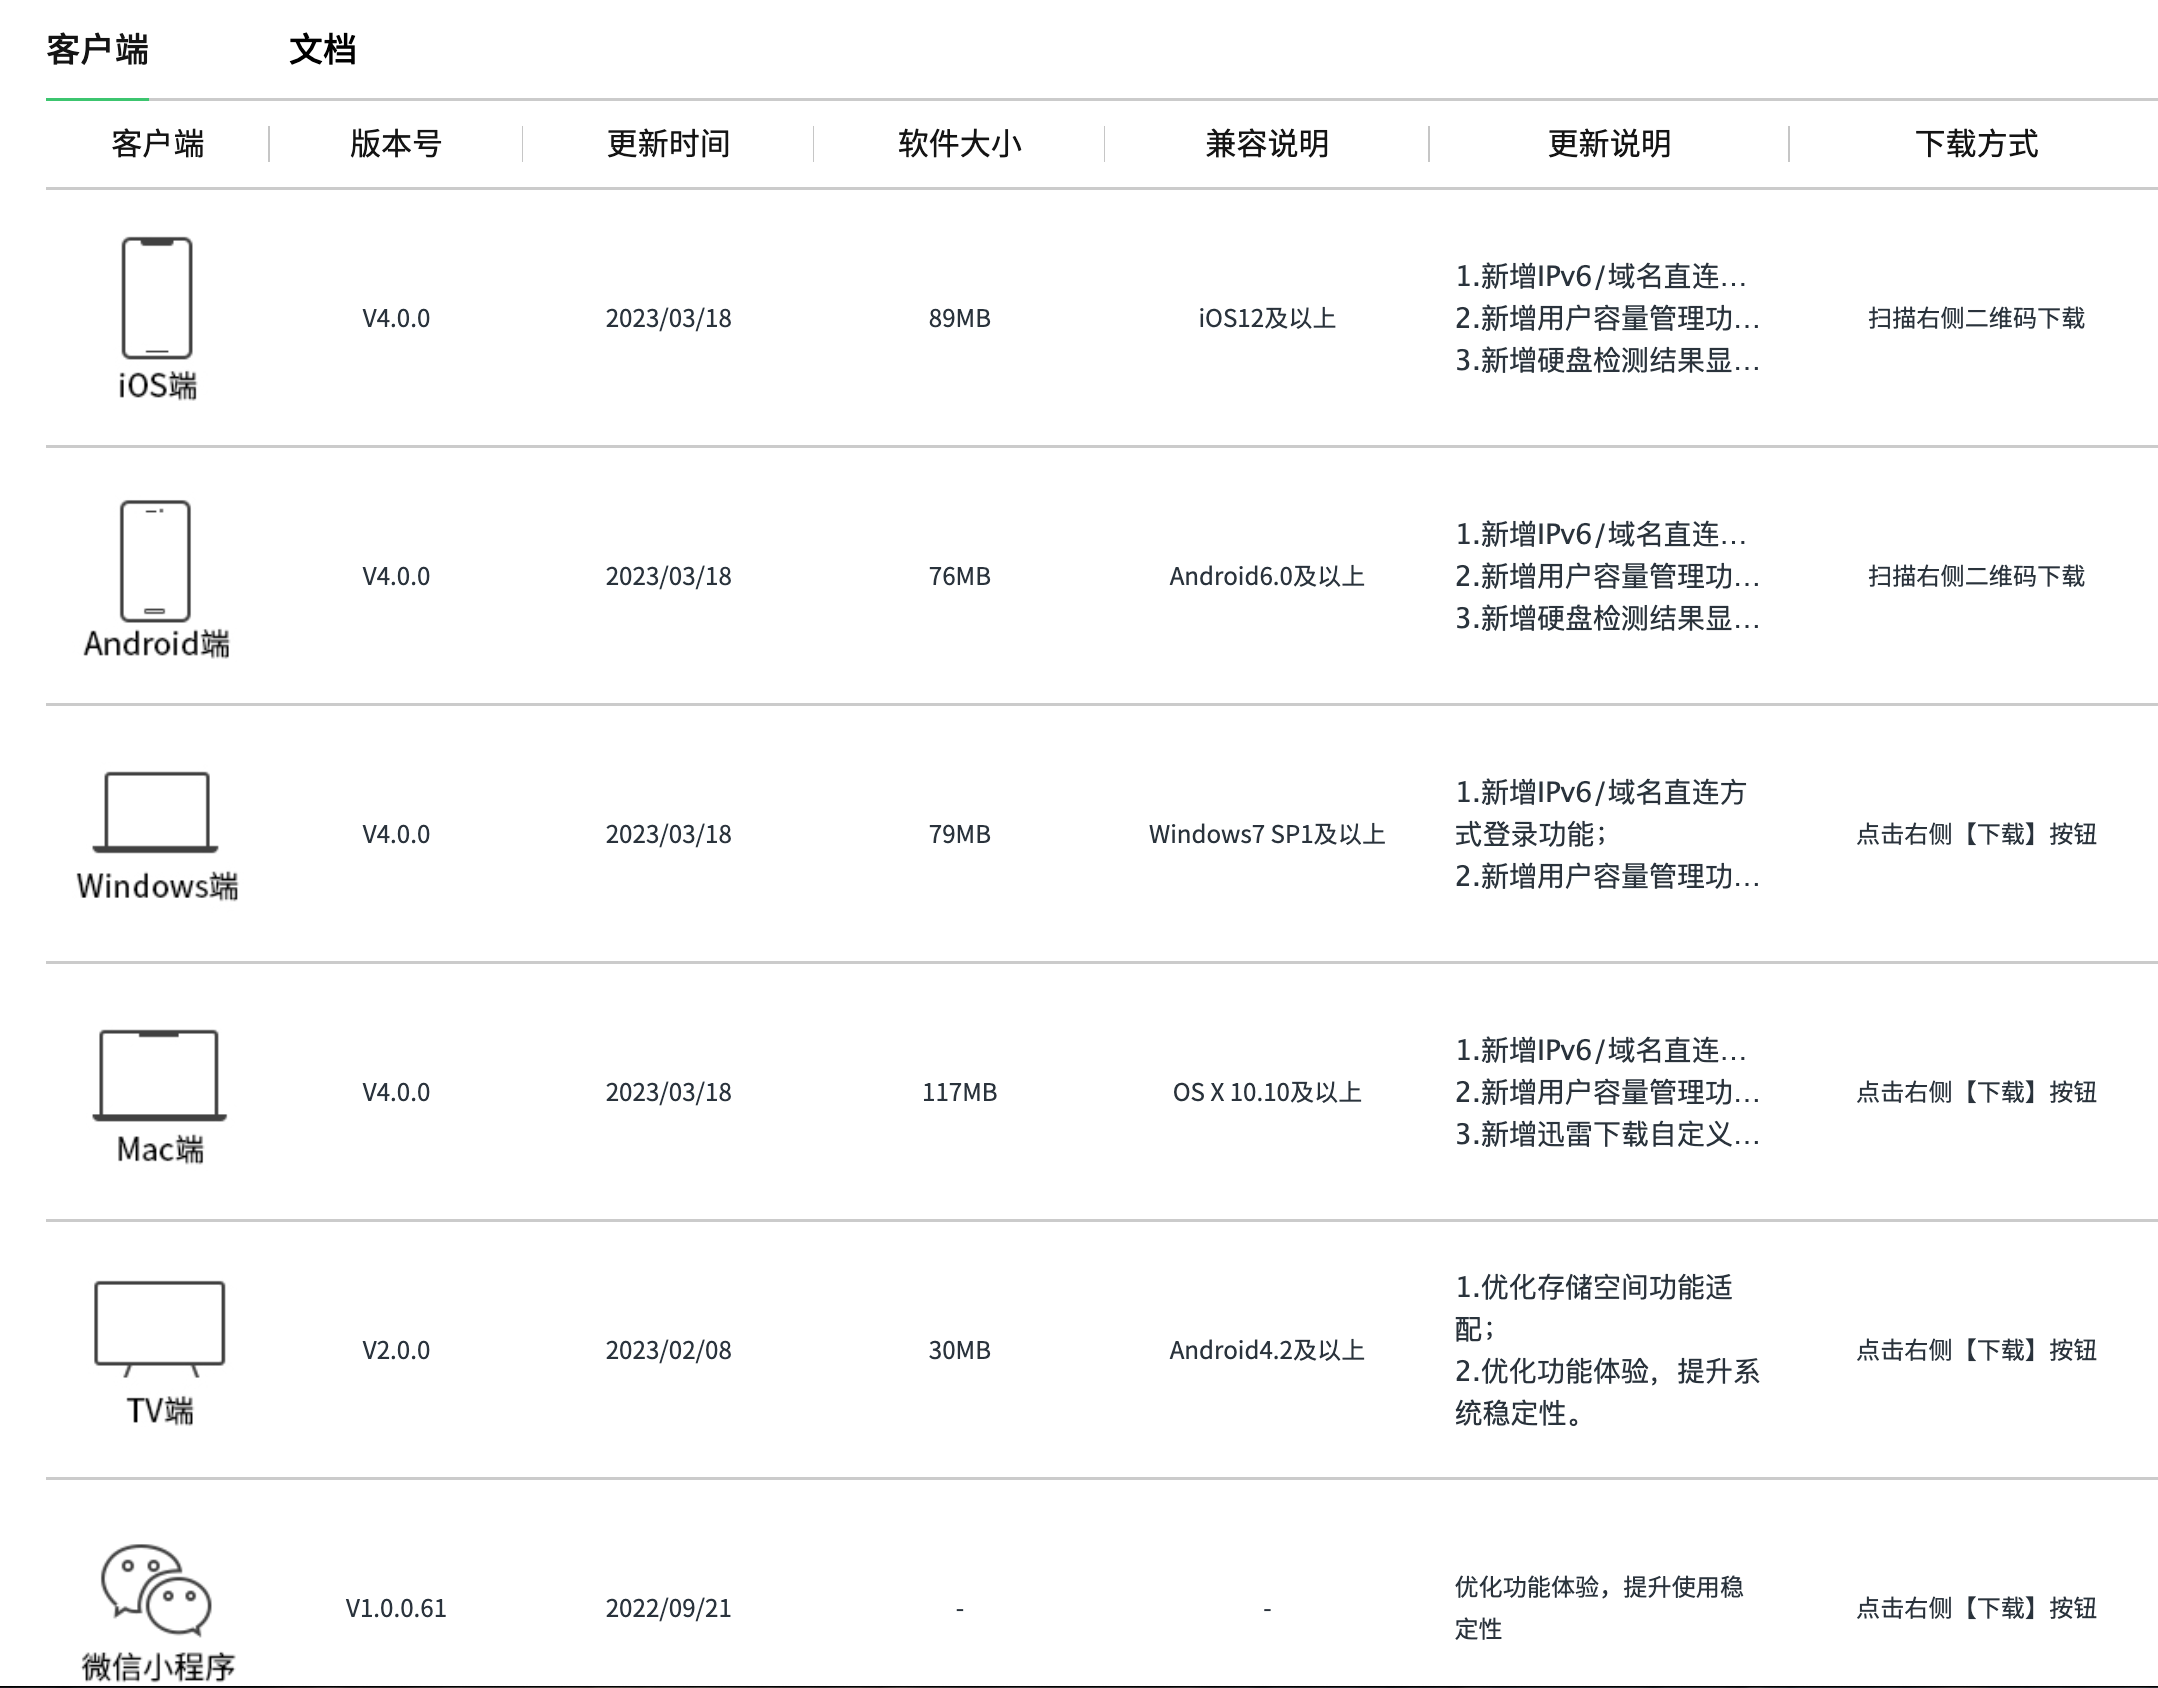Click the Windows端 label text
The image size is (2158, 1688).
[157, 886]
